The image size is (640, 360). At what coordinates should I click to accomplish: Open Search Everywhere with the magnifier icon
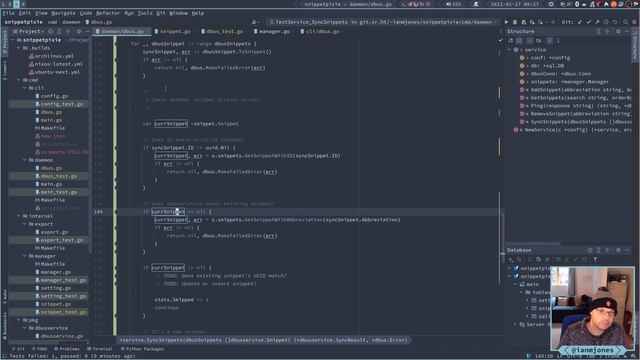[625, 22]
